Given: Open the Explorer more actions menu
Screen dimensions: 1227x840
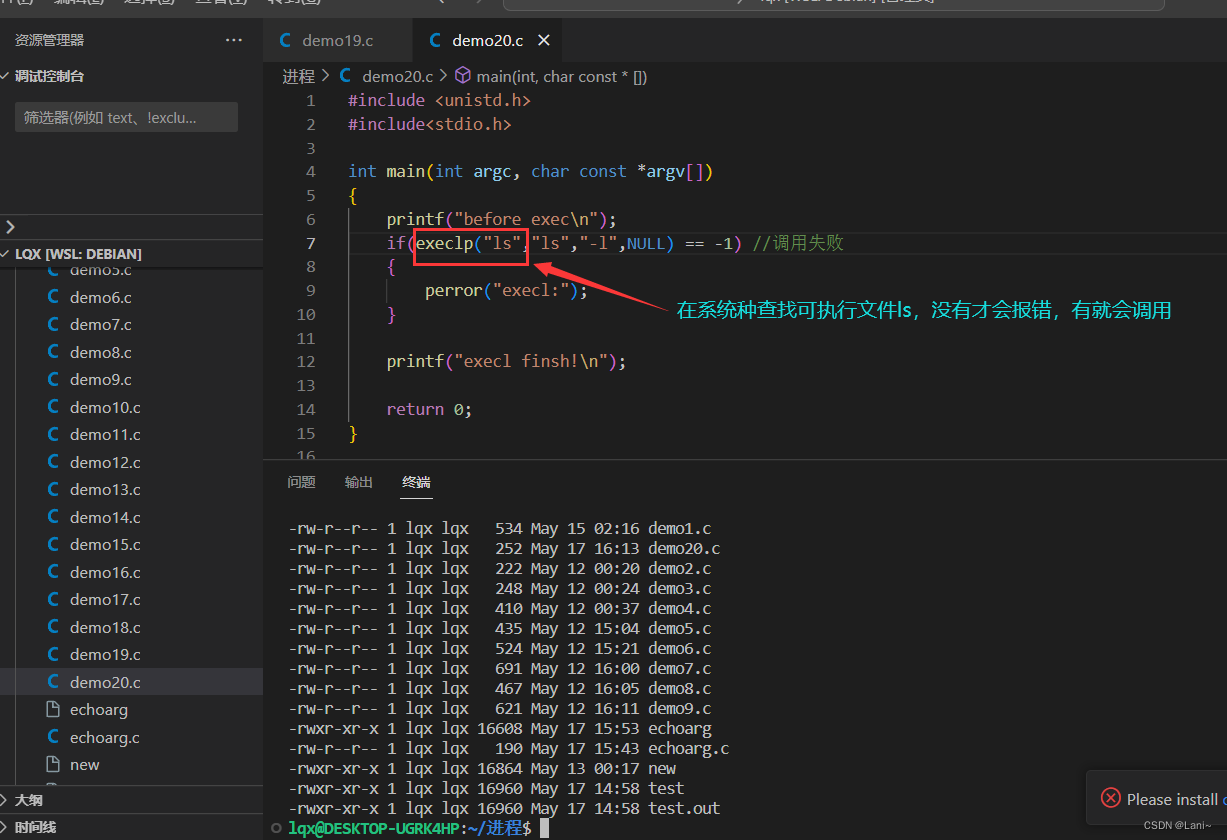Looking at the screenshot, I should 234,40.
